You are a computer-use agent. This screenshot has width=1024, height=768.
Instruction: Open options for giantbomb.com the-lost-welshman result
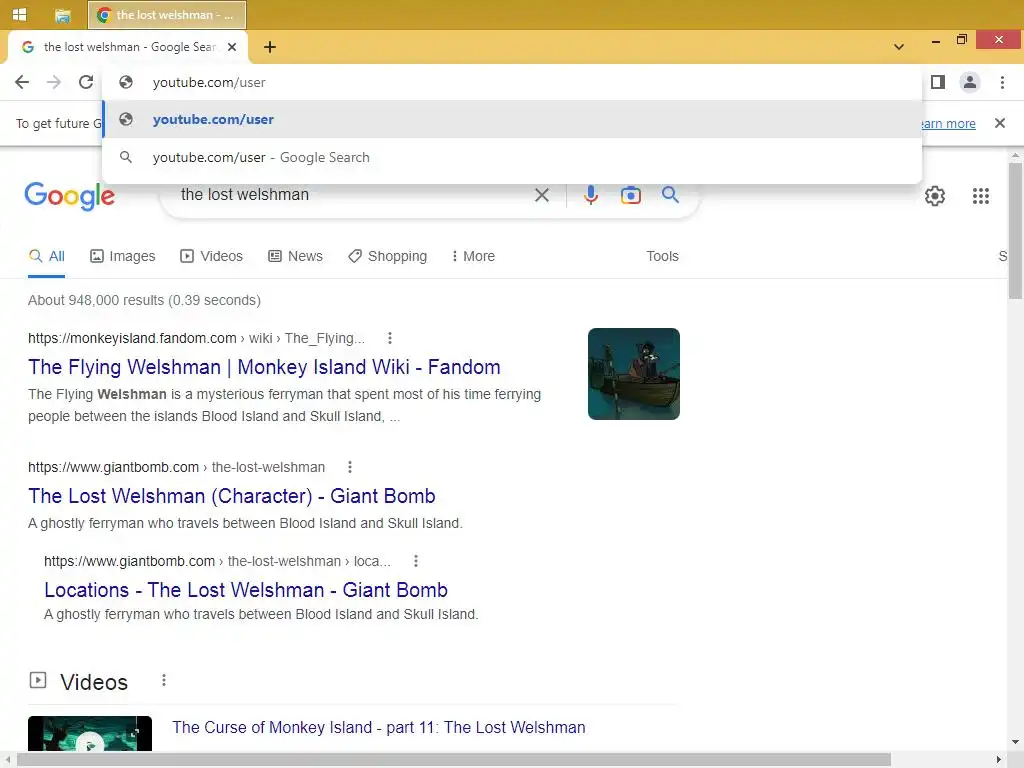350,467
